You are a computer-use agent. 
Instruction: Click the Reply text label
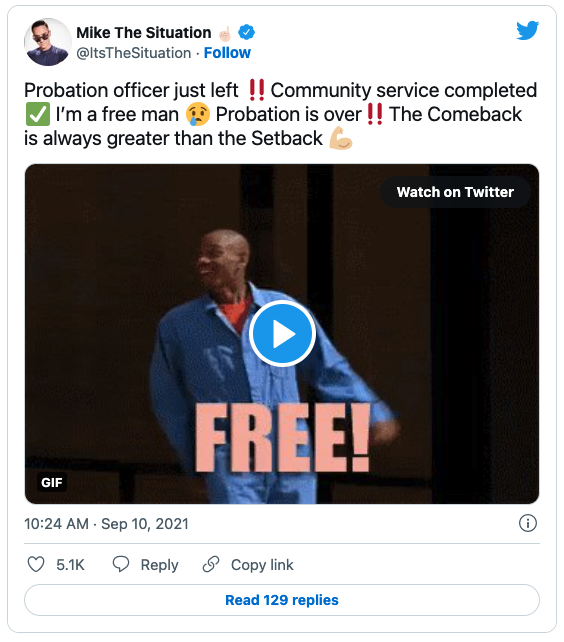tap(159, 565)
